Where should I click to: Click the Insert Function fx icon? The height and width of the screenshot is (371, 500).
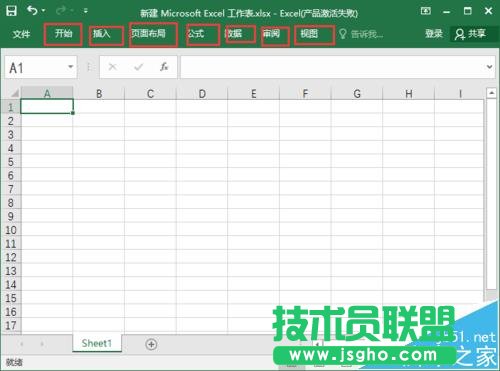point(164,67)
